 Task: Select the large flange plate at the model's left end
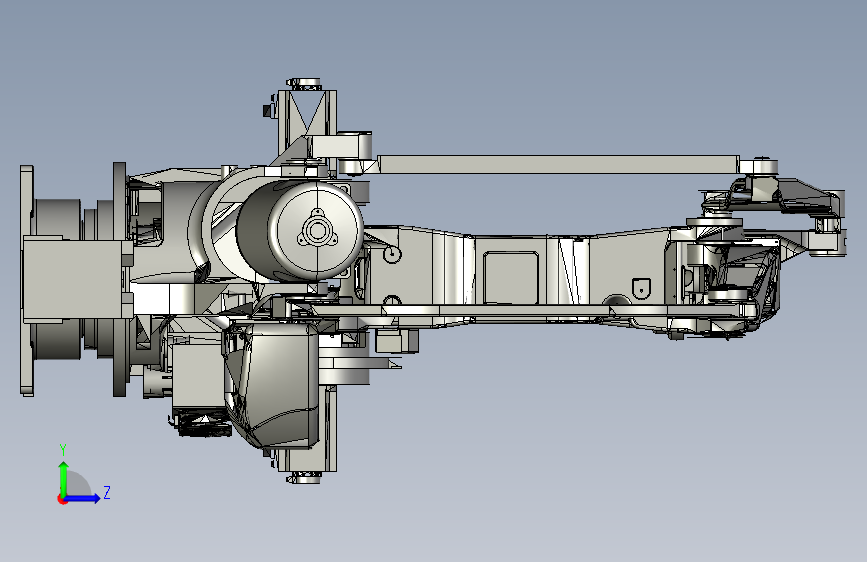point(27,280)
